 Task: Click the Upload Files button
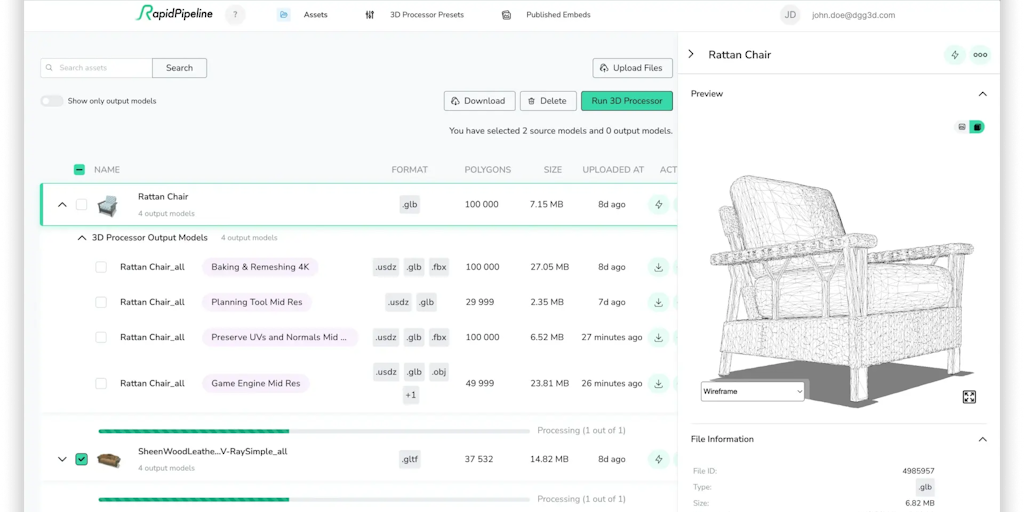(630, 68)
